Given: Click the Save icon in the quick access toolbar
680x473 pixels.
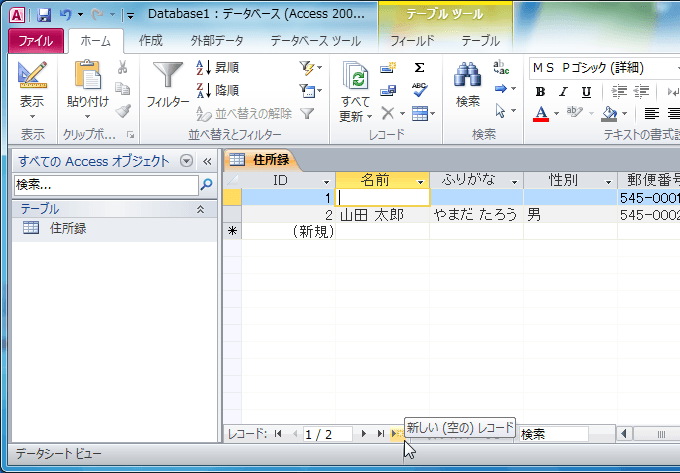Looking at the screenshot, I should click(44, 15).
